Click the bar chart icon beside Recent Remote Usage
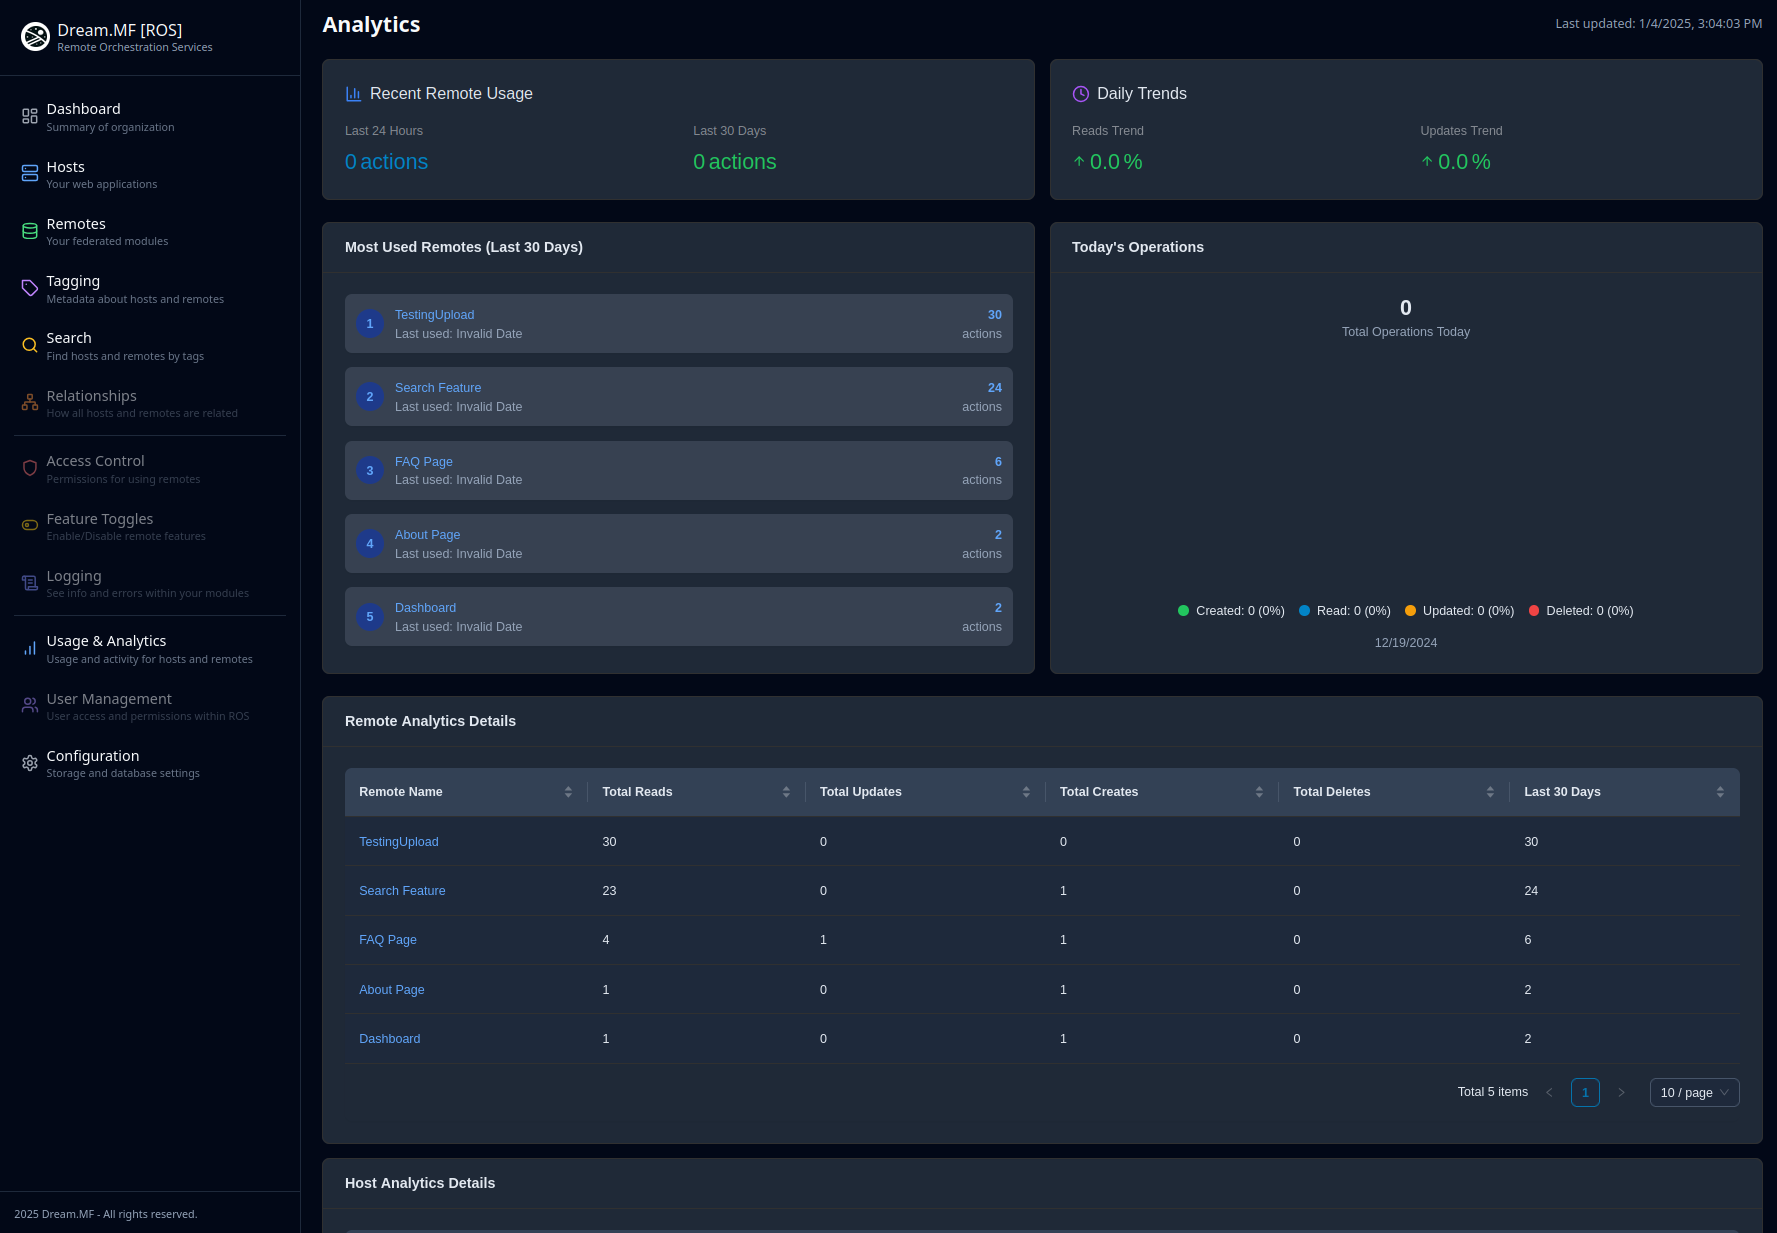The image size is (1777, 1233). pos(353,94)
